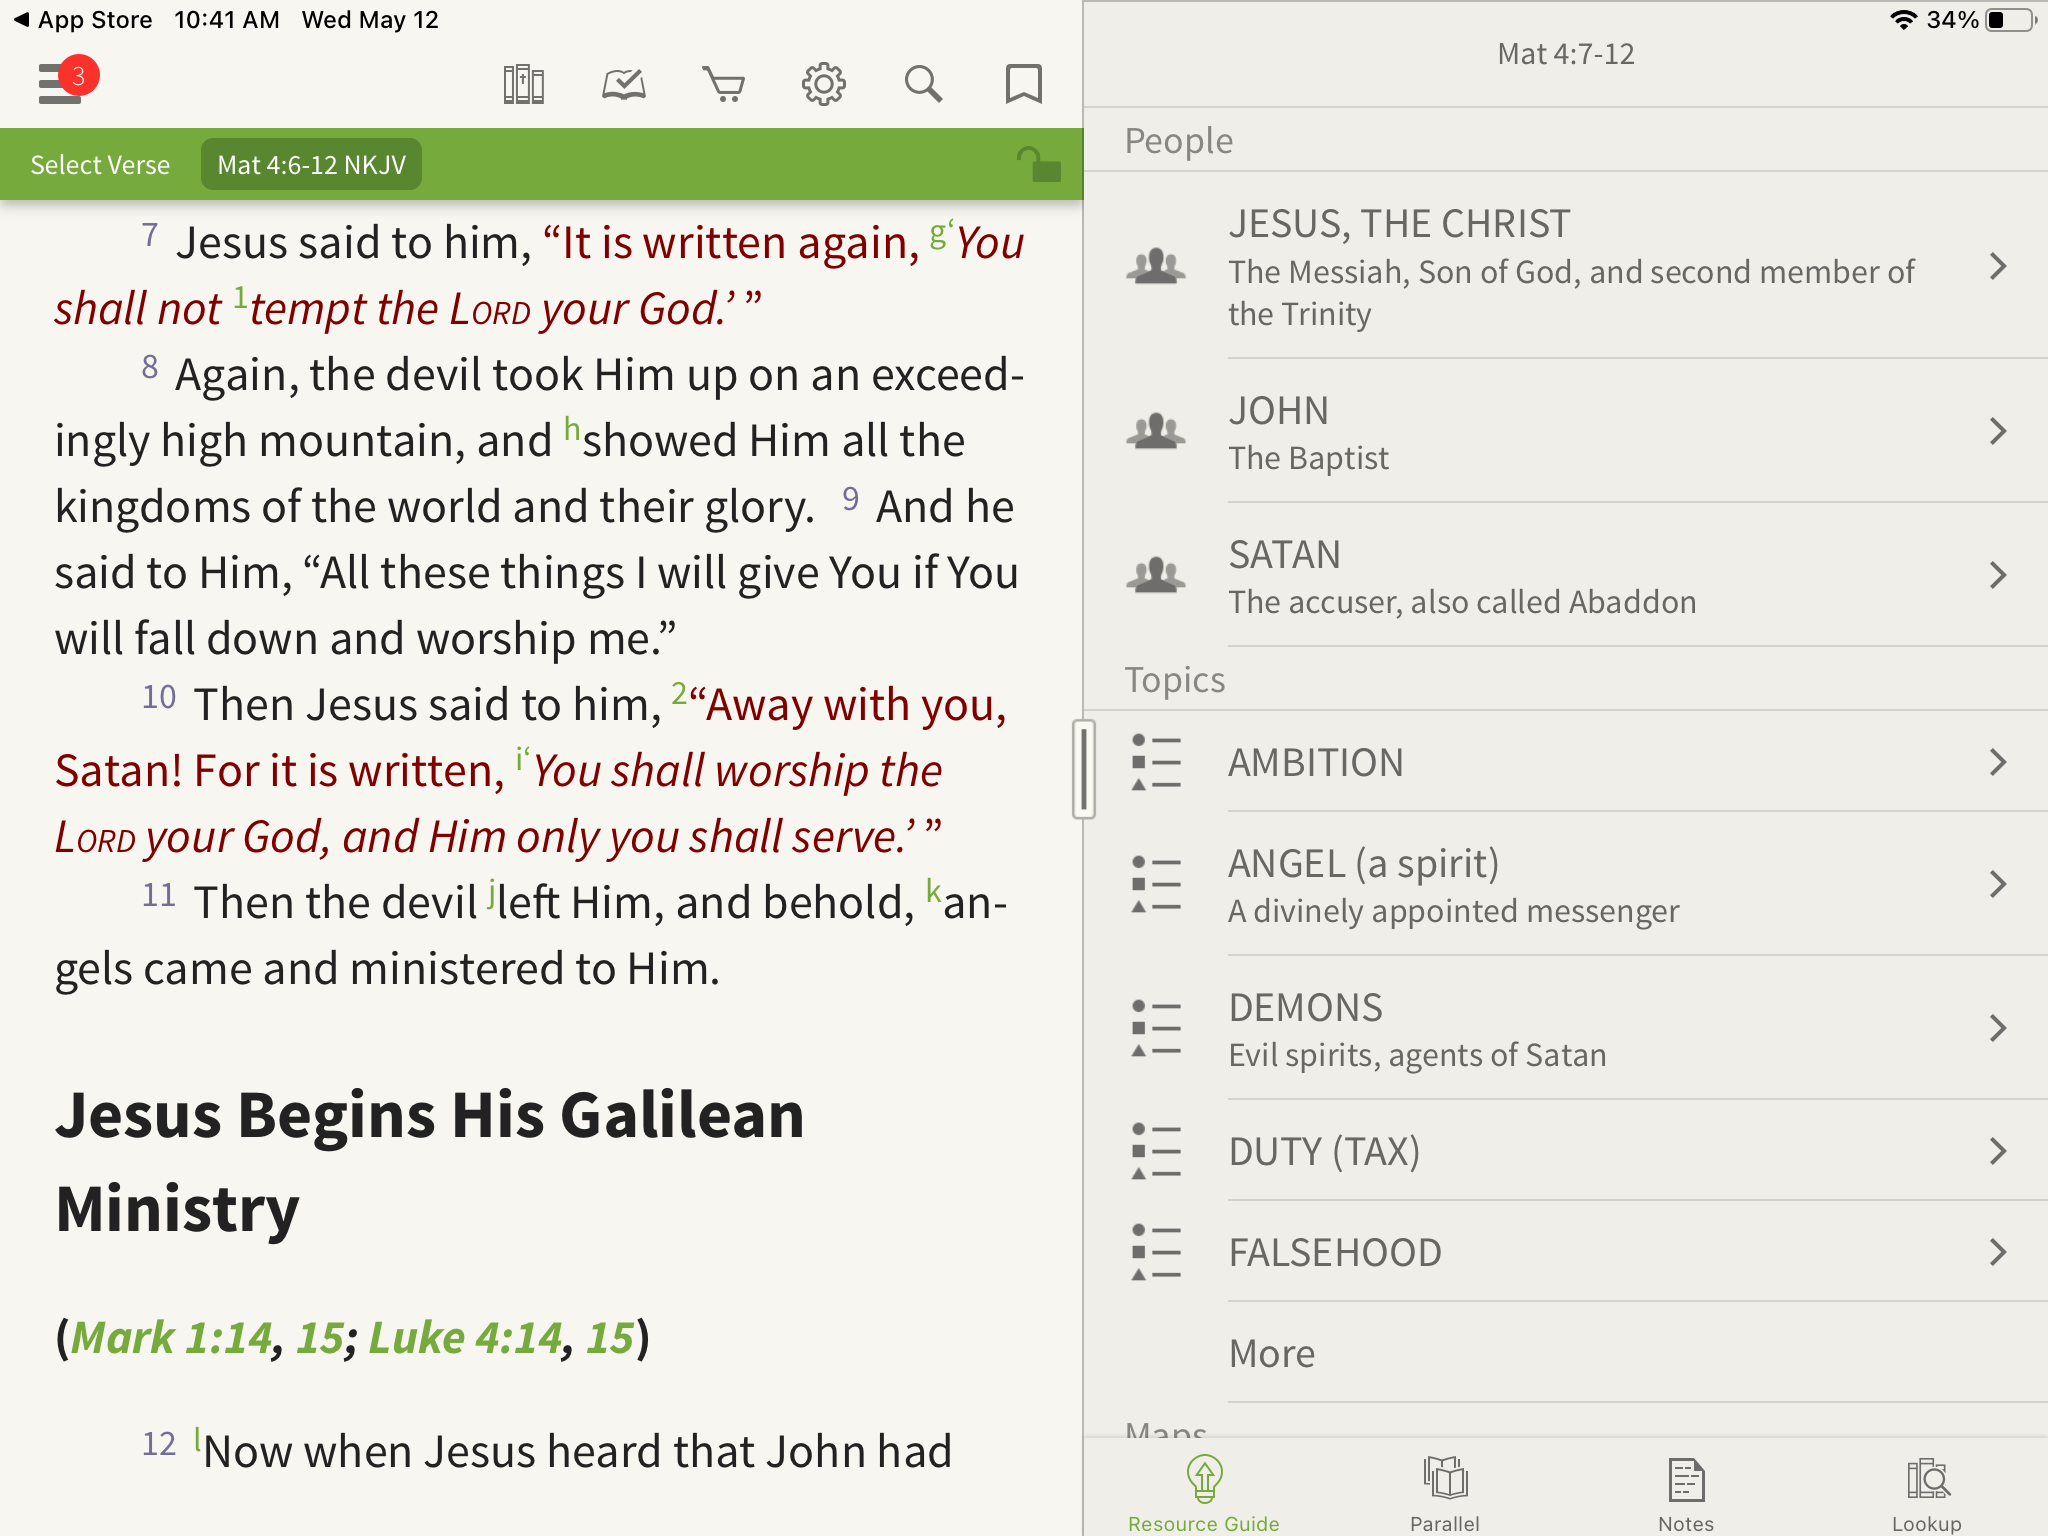The width and height of the screenshot is (2048, 1536).
Task: Tap the topic list icon beside DUTY (TAX)
Action: coord(1156,1151)
